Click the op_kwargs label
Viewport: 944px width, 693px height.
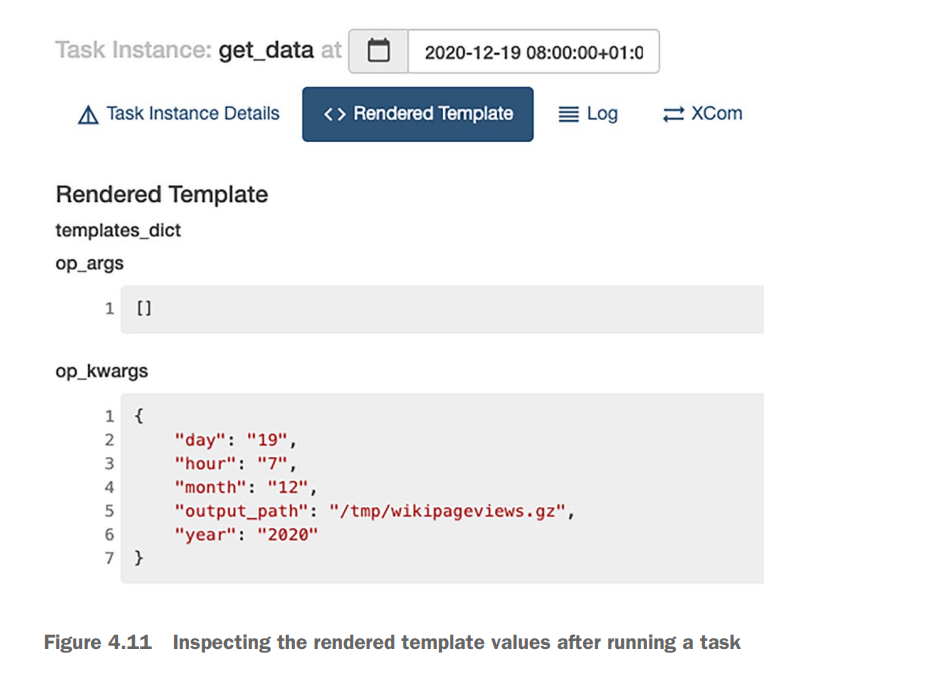102,371
